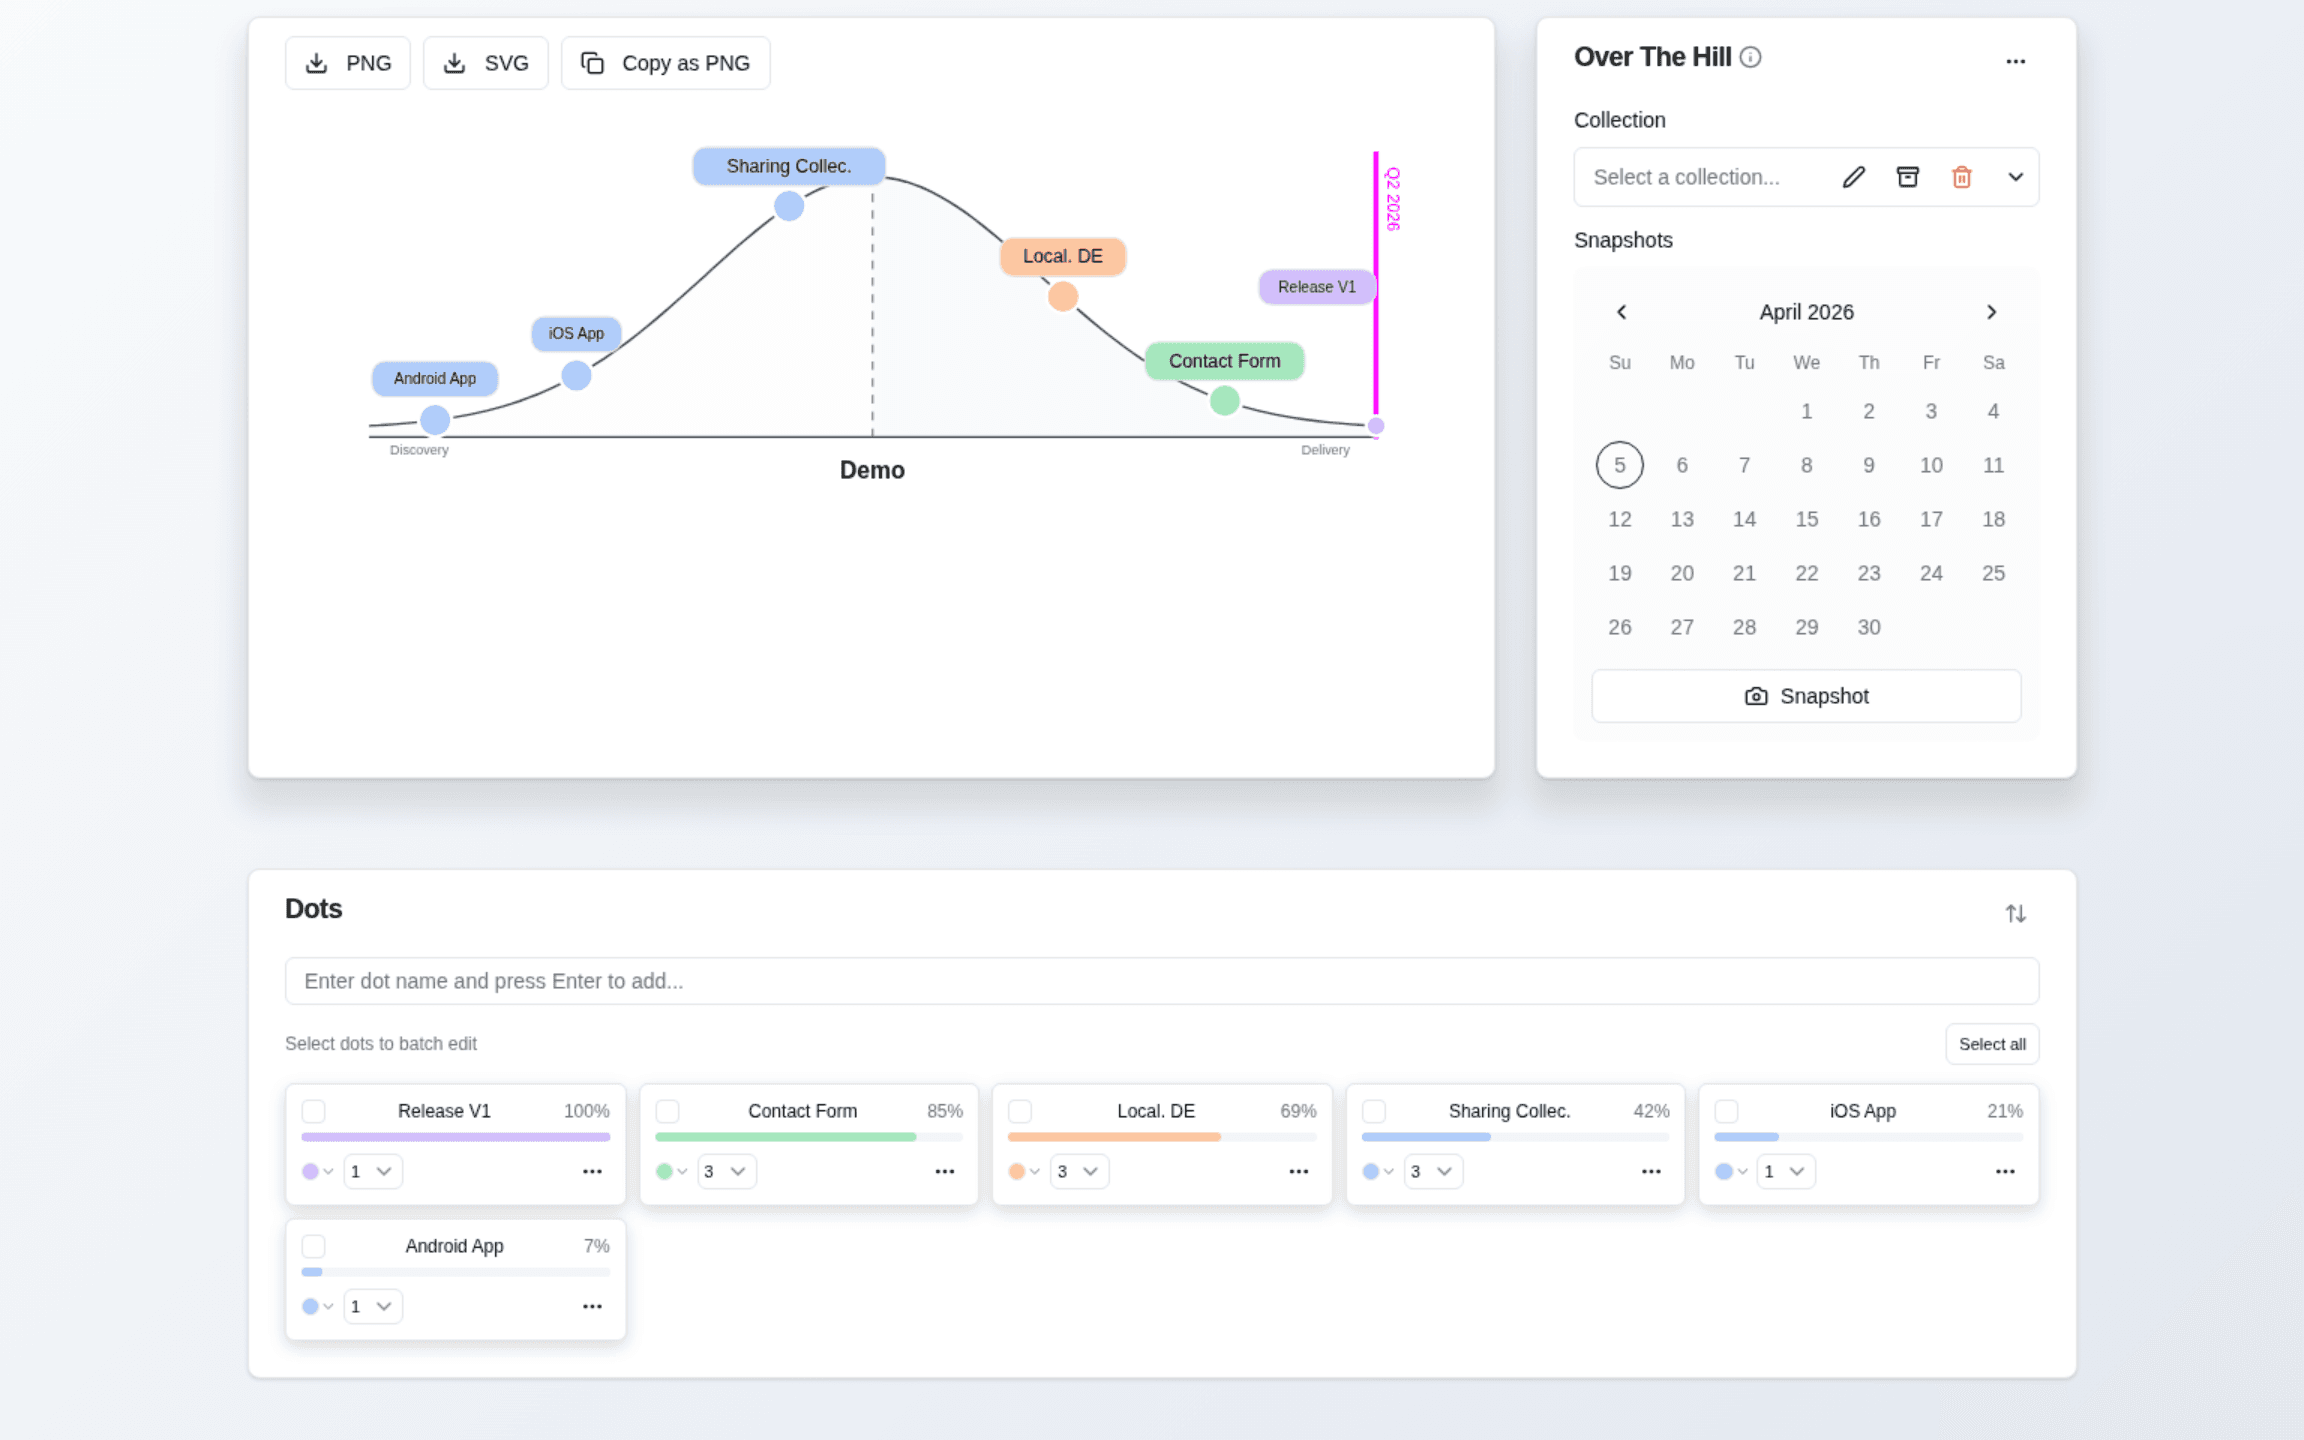
Task: Open the Local. DE color picker
Action: (1024, 1171)
